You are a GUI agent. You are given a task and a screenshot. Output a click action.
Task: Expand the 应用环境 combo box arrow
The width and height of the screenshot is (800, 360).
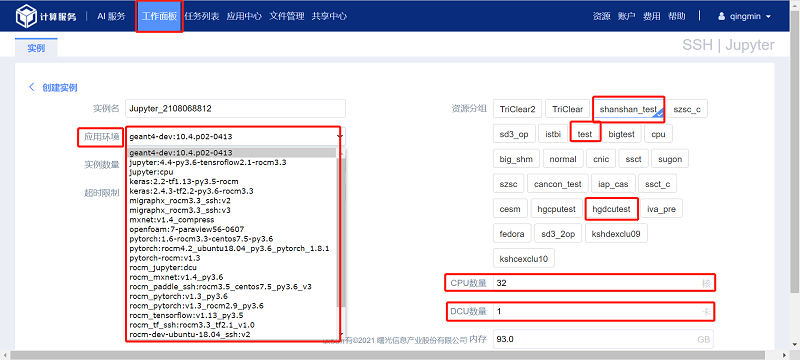tap(340, 136)
